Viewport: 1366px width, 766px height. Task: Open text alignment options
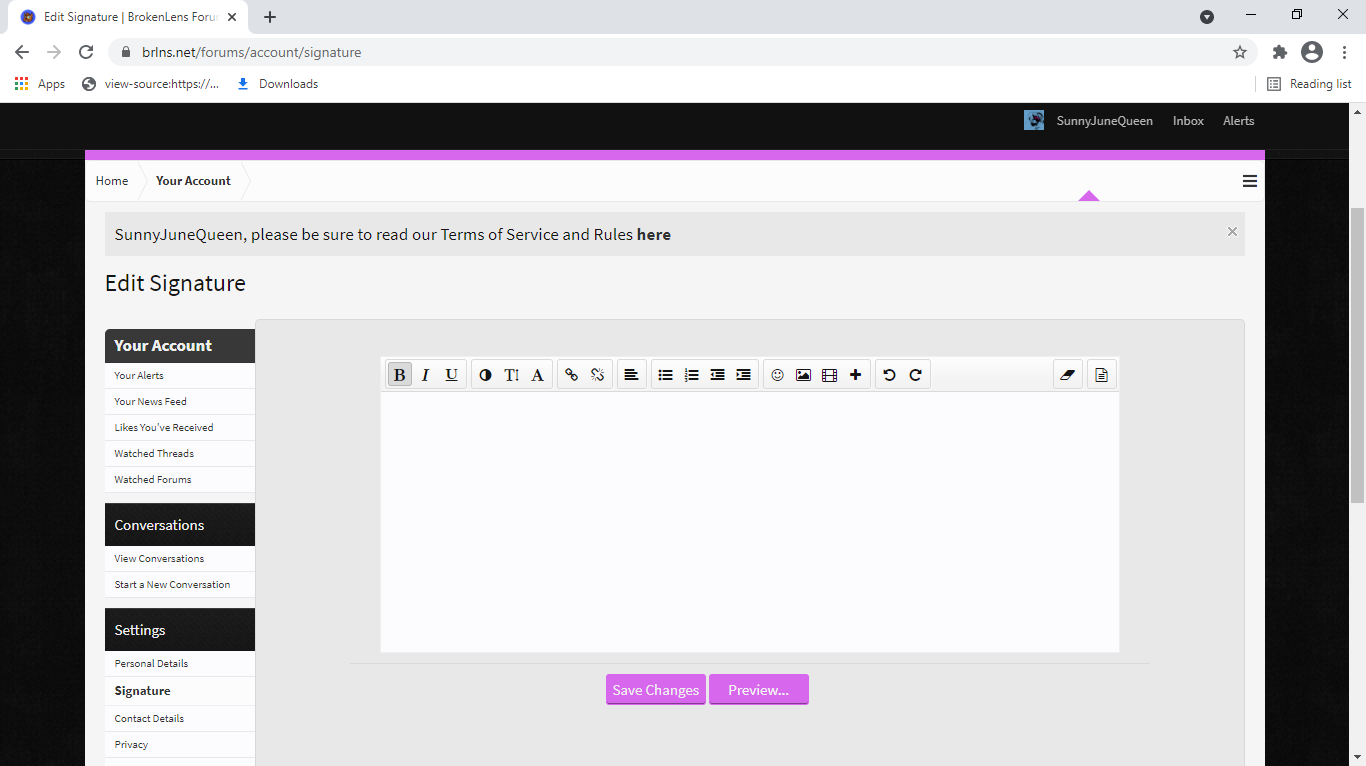[631, 375]
